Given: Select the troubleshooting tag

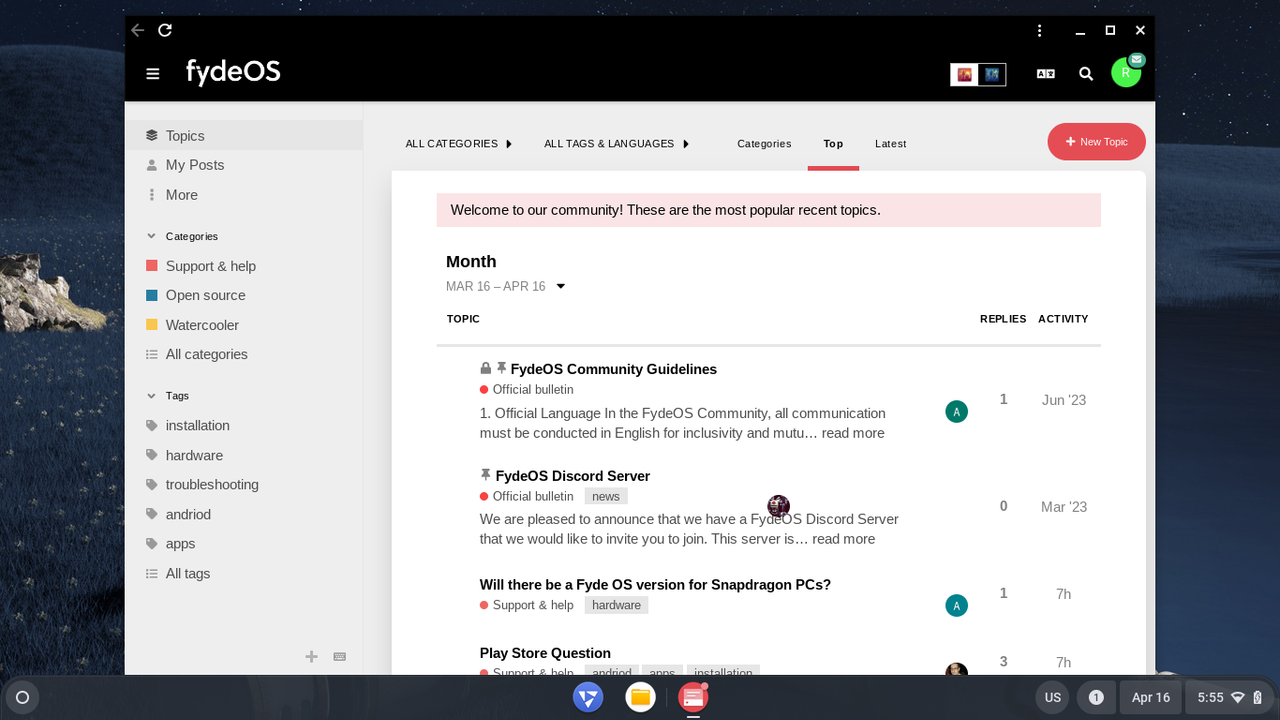Looking at the screenshot, I should coord(244,484).
